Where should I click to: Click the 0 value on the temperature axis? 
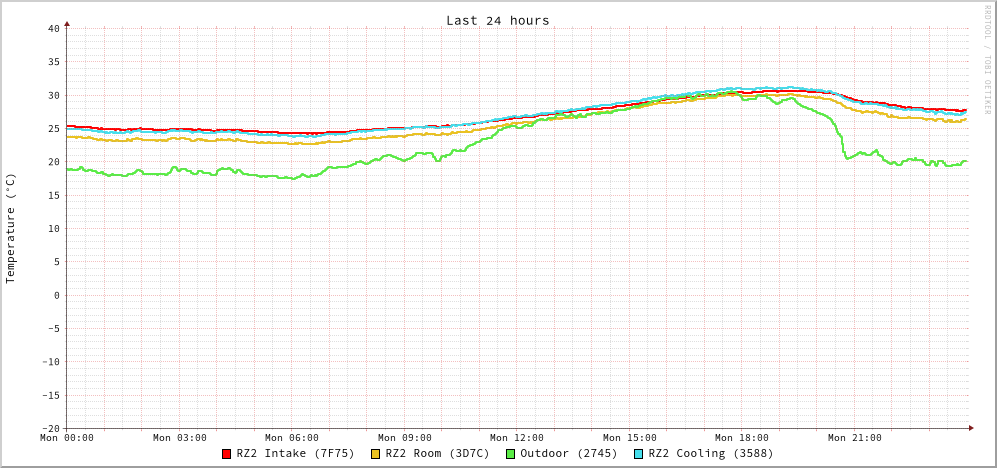(x=56, y=295)
